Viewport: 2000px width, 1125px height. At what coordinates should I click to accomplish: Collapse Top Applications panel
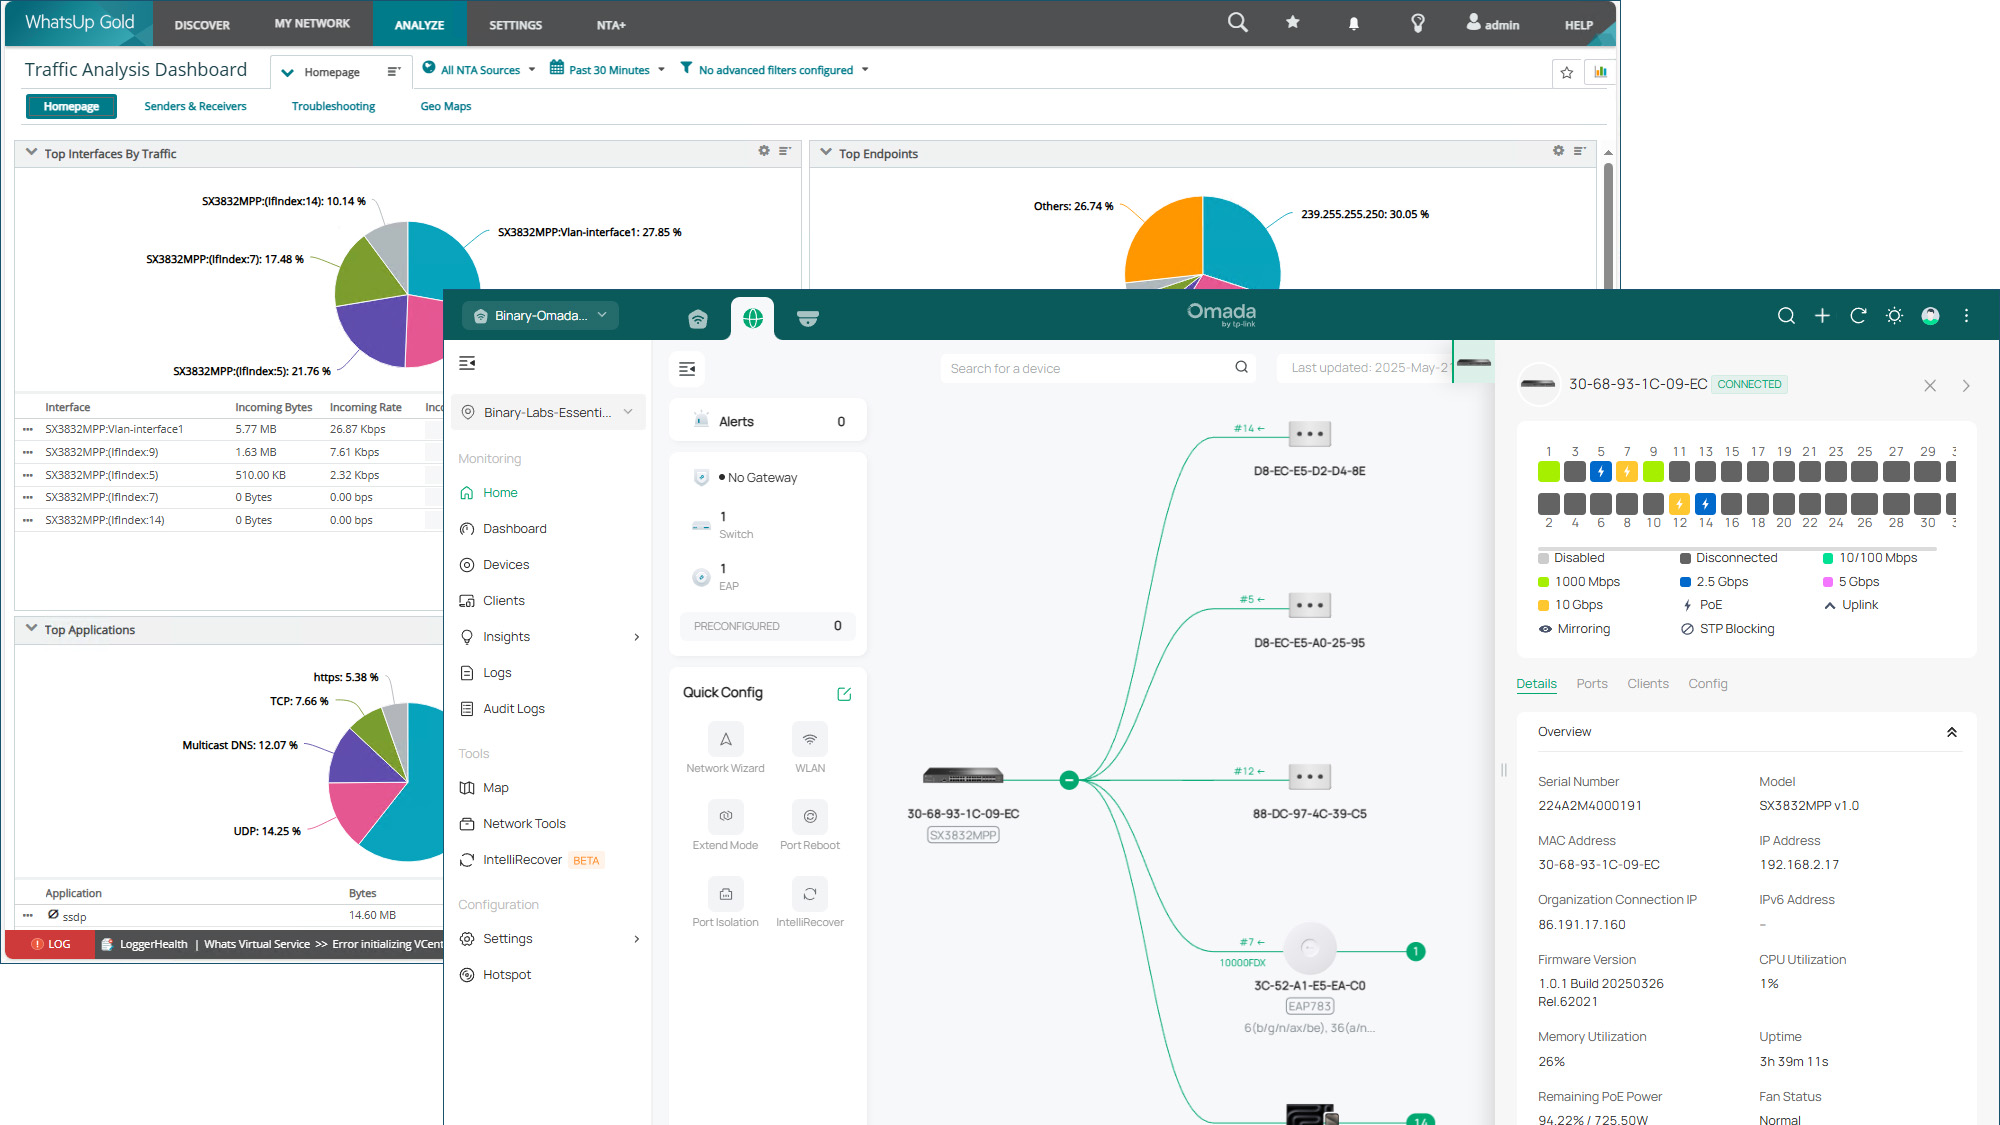click(31, 629)
